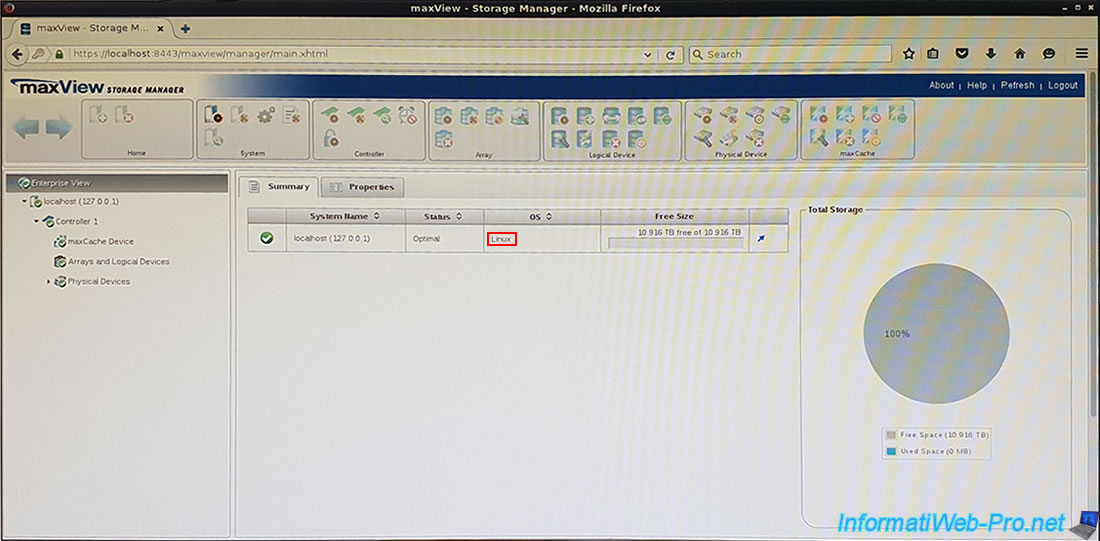This screenshot has width=1100, height=541.
Task: Click the first icon in Logical Device group
Action: pos(560,116)
